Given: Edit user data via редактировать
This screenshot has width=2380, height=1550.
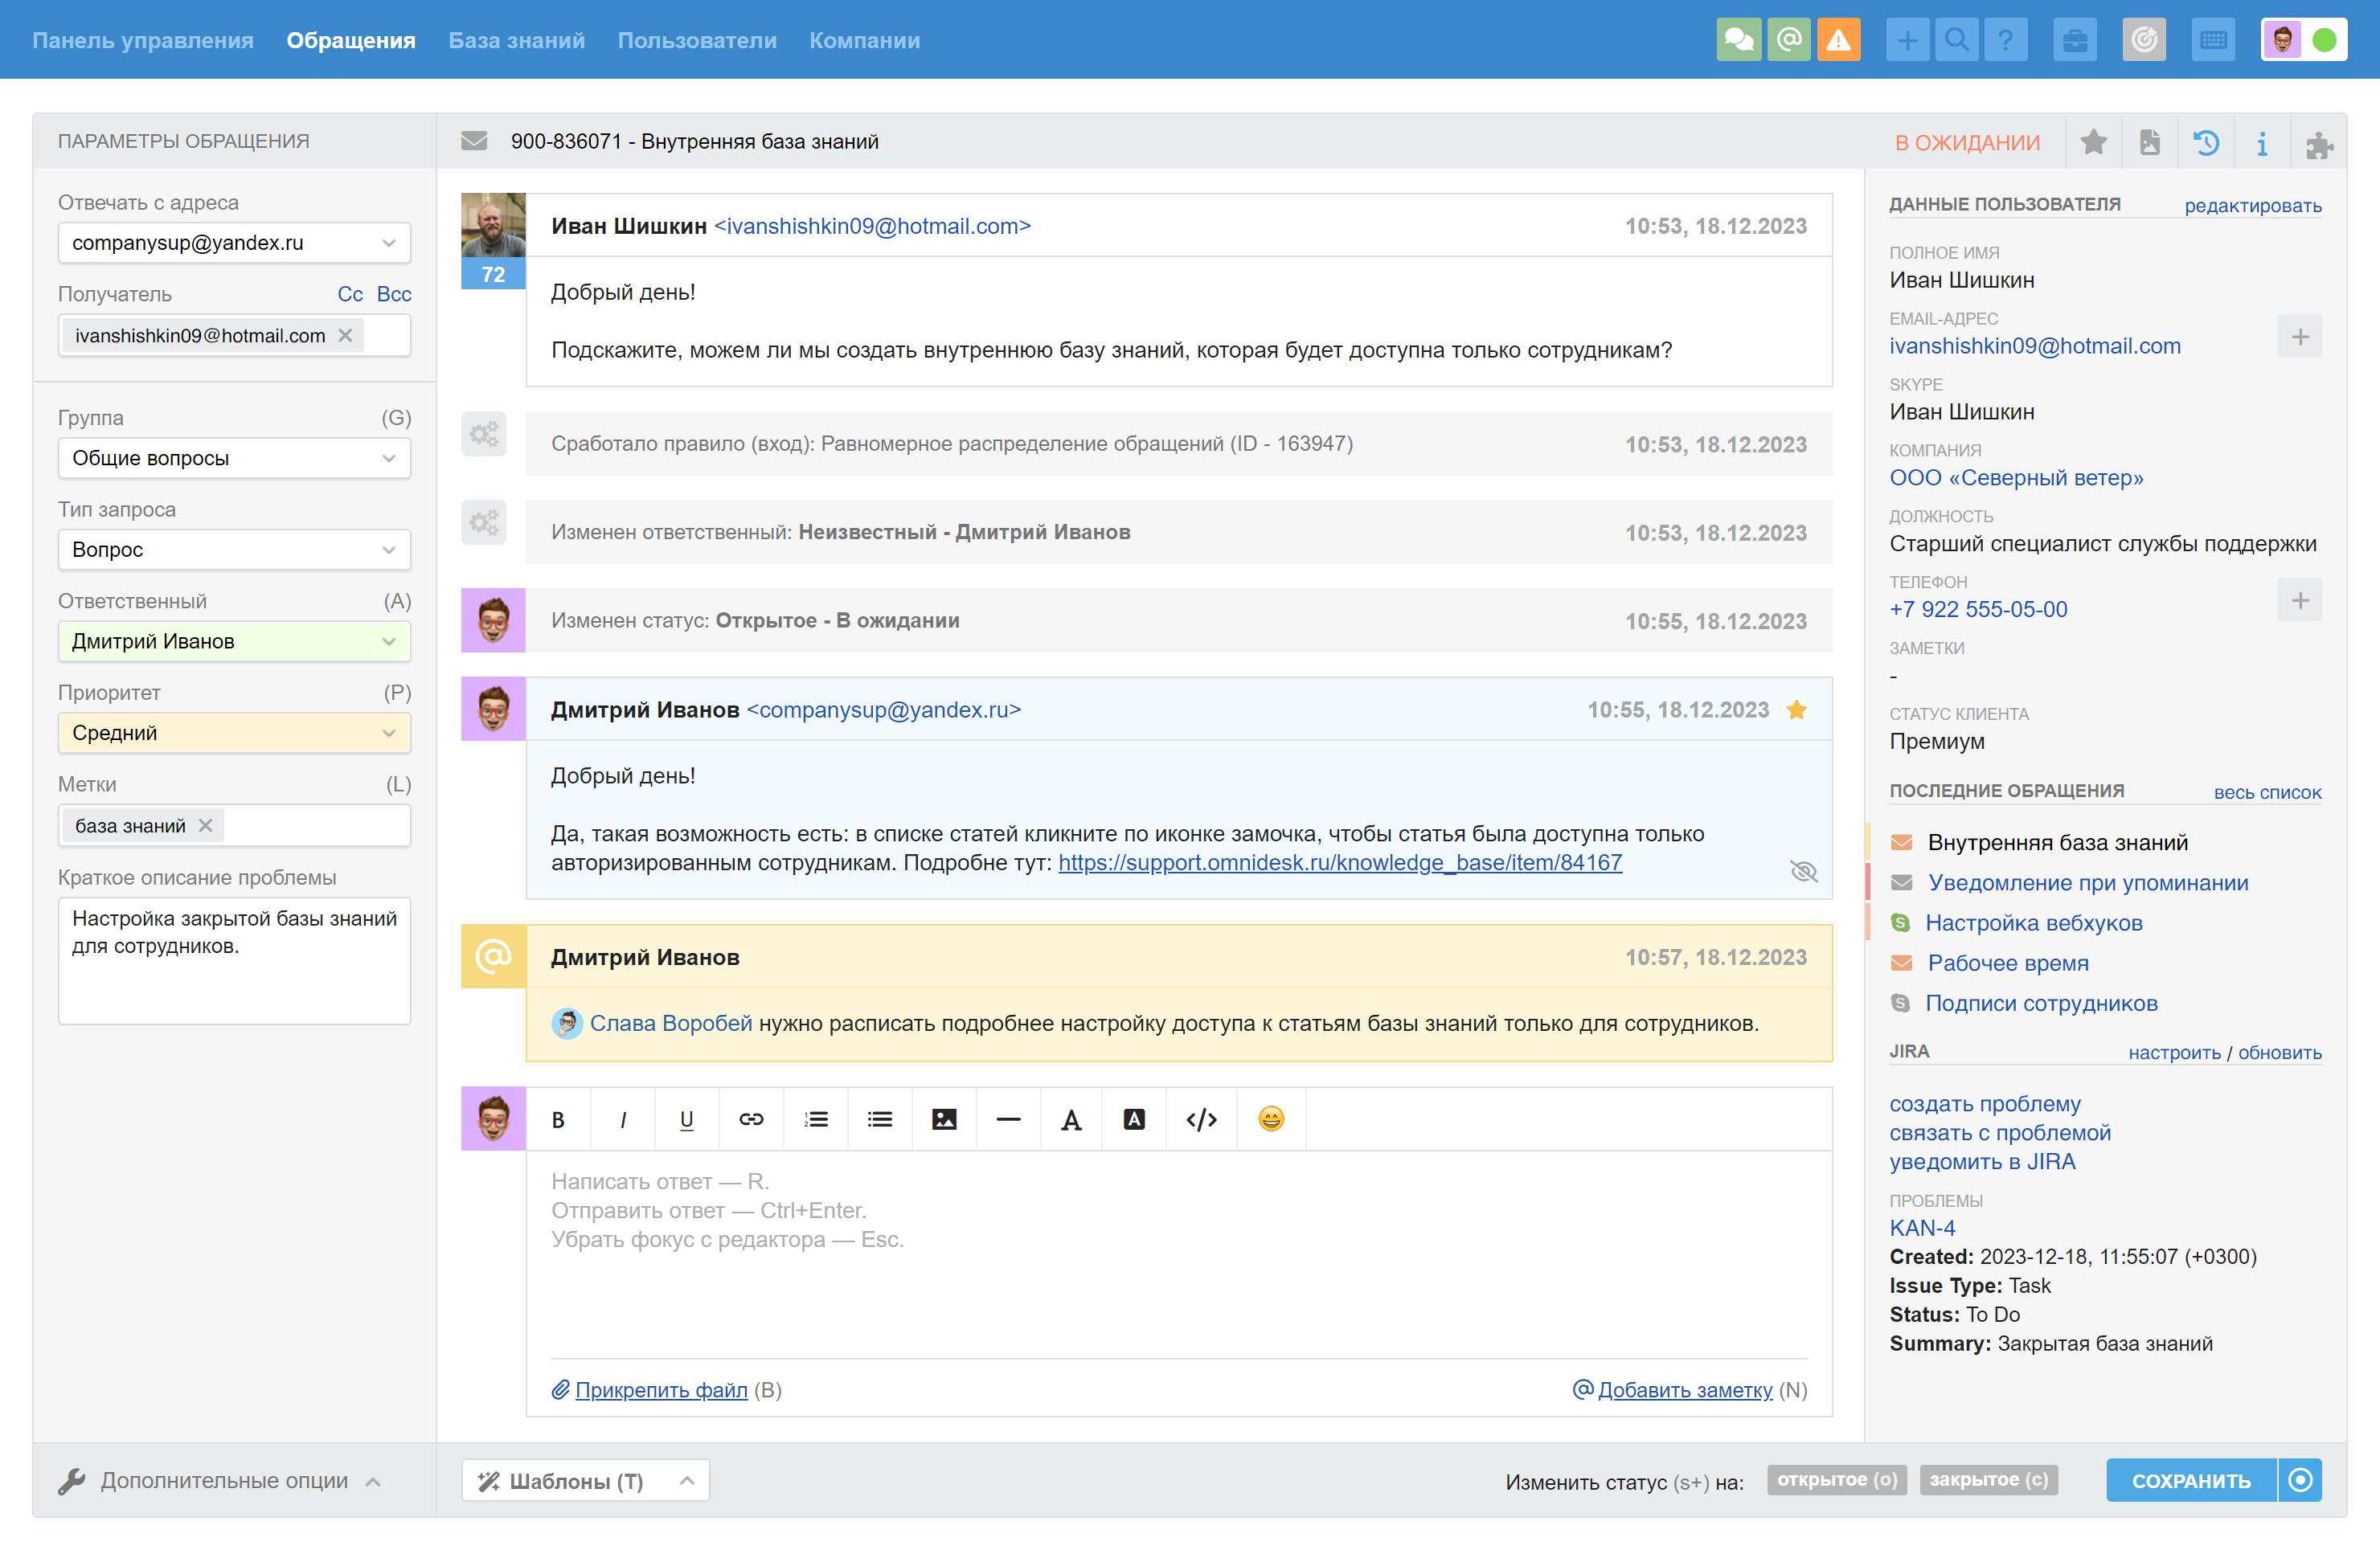Looking at the screenshot, I should point(2253,206).
